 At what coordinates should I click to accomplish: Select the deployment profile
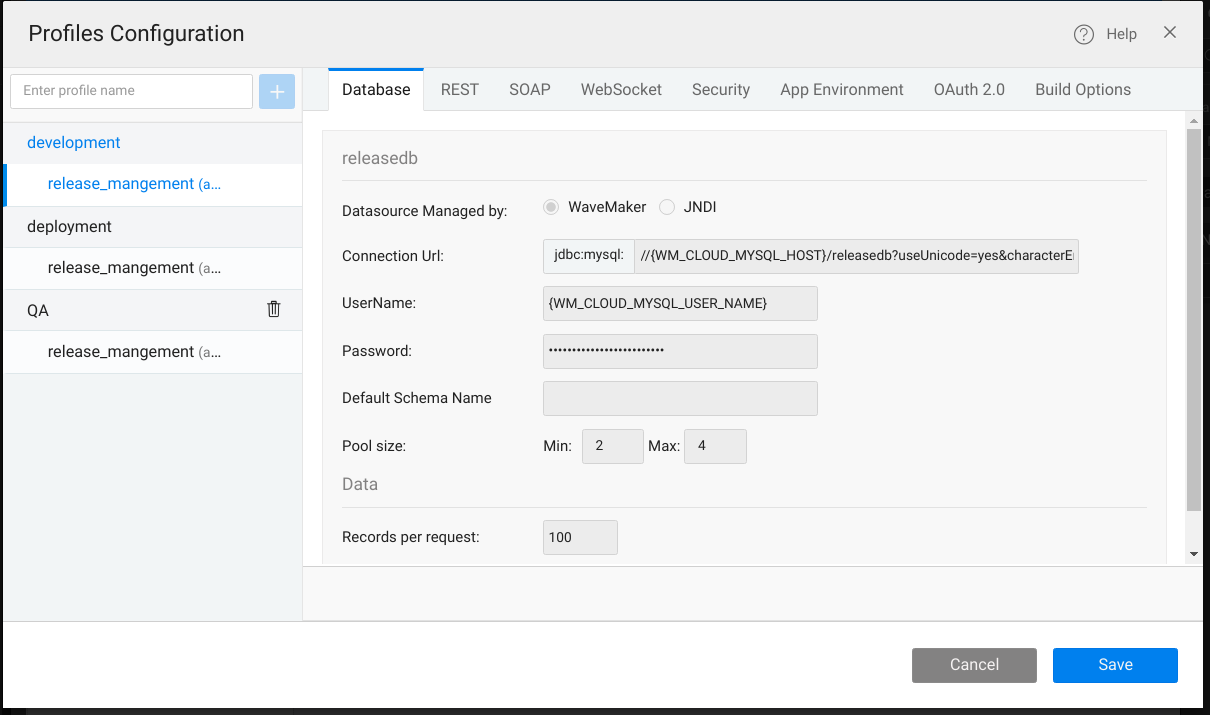(69, 226)
